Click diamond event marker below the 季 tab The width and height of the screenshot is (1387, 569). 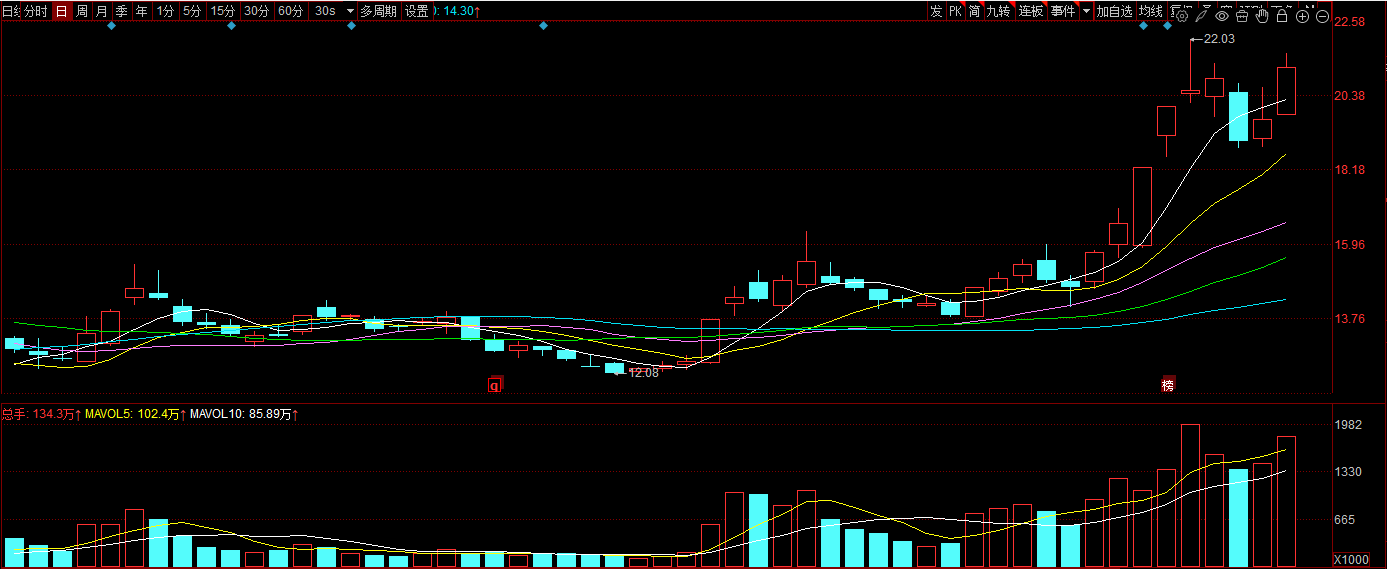tap(111, 26)
